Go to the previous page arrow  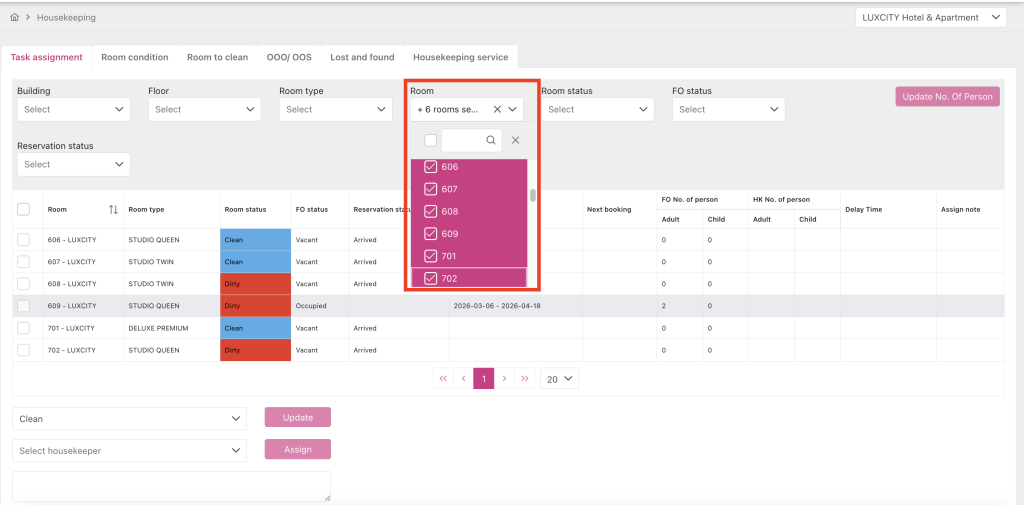463,379
